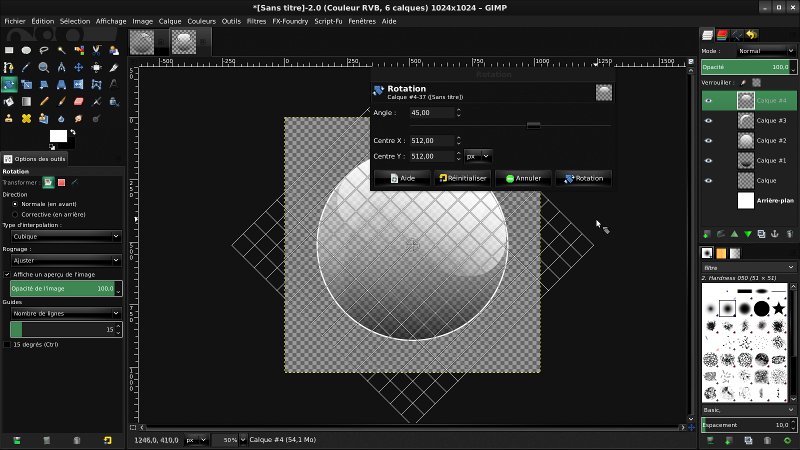This screenshot has height=450, width=800.
Task: Select the Crop knife tool
Action: (x=114, y=67)
